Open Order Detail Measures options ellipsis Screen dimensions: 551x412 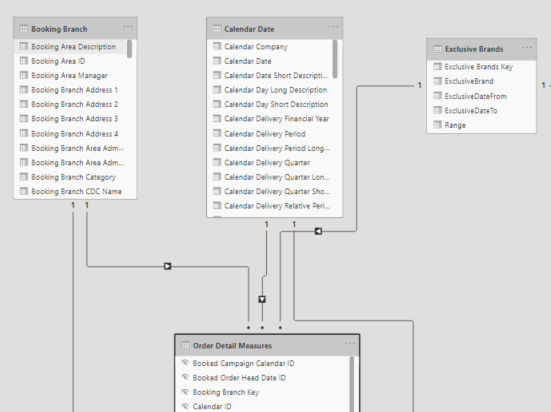[350, 344]
